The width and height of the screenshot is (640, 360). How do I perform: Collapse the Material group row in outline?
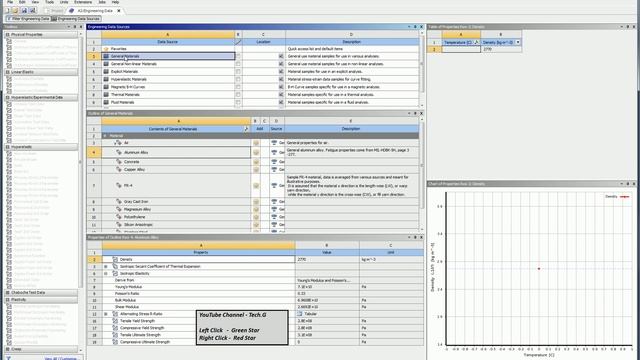point(105,136)
